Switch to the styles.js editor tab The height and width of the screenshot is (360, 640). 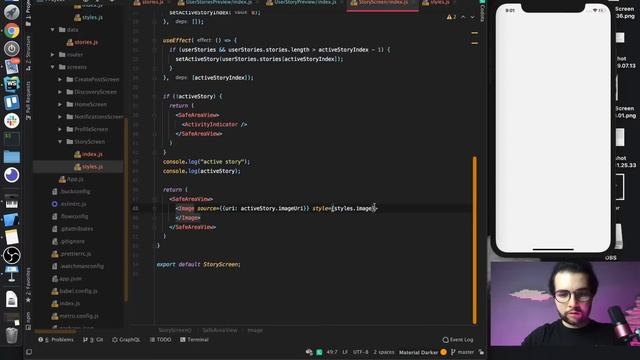(438, 3)
